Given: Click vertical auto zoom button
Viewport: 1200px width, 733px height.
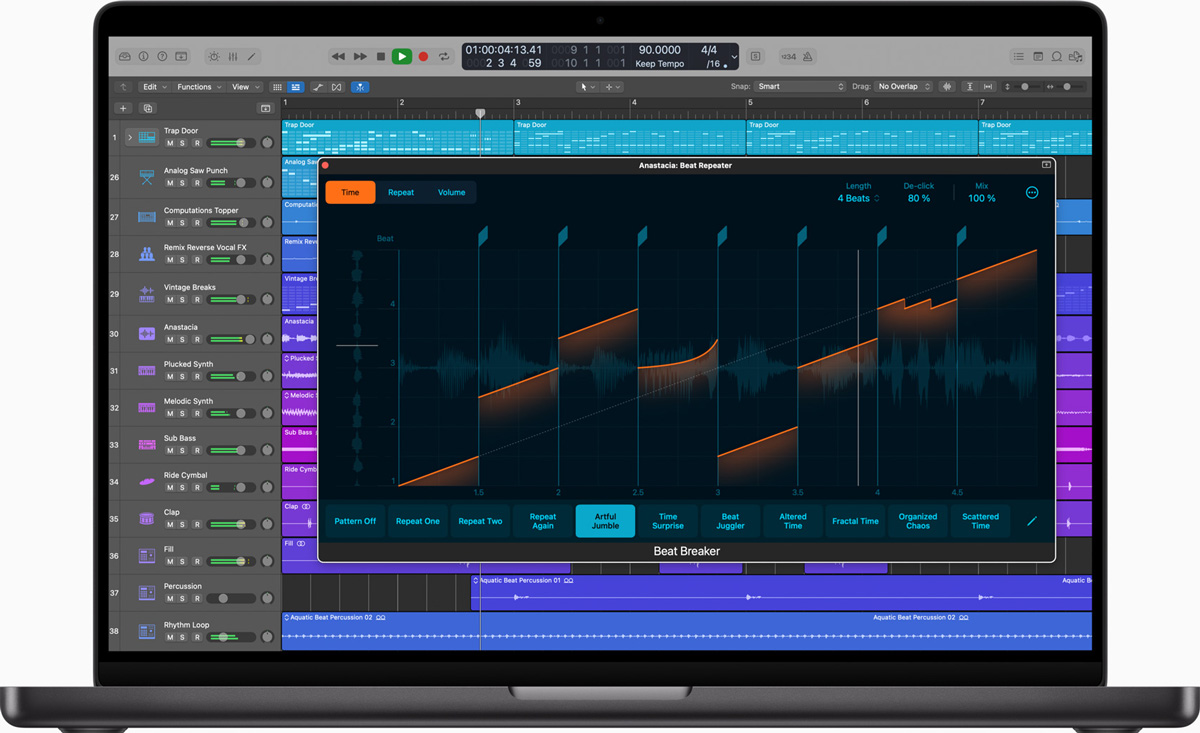Looking at the screenshot, I should pos(970,87).
